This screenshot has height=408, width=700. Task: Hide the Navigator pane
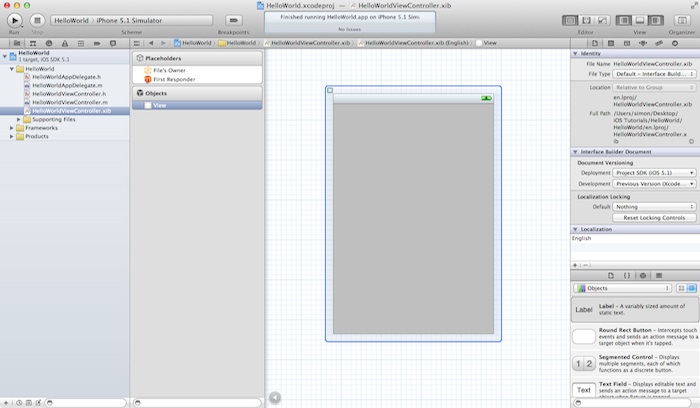tap(624, 20)
